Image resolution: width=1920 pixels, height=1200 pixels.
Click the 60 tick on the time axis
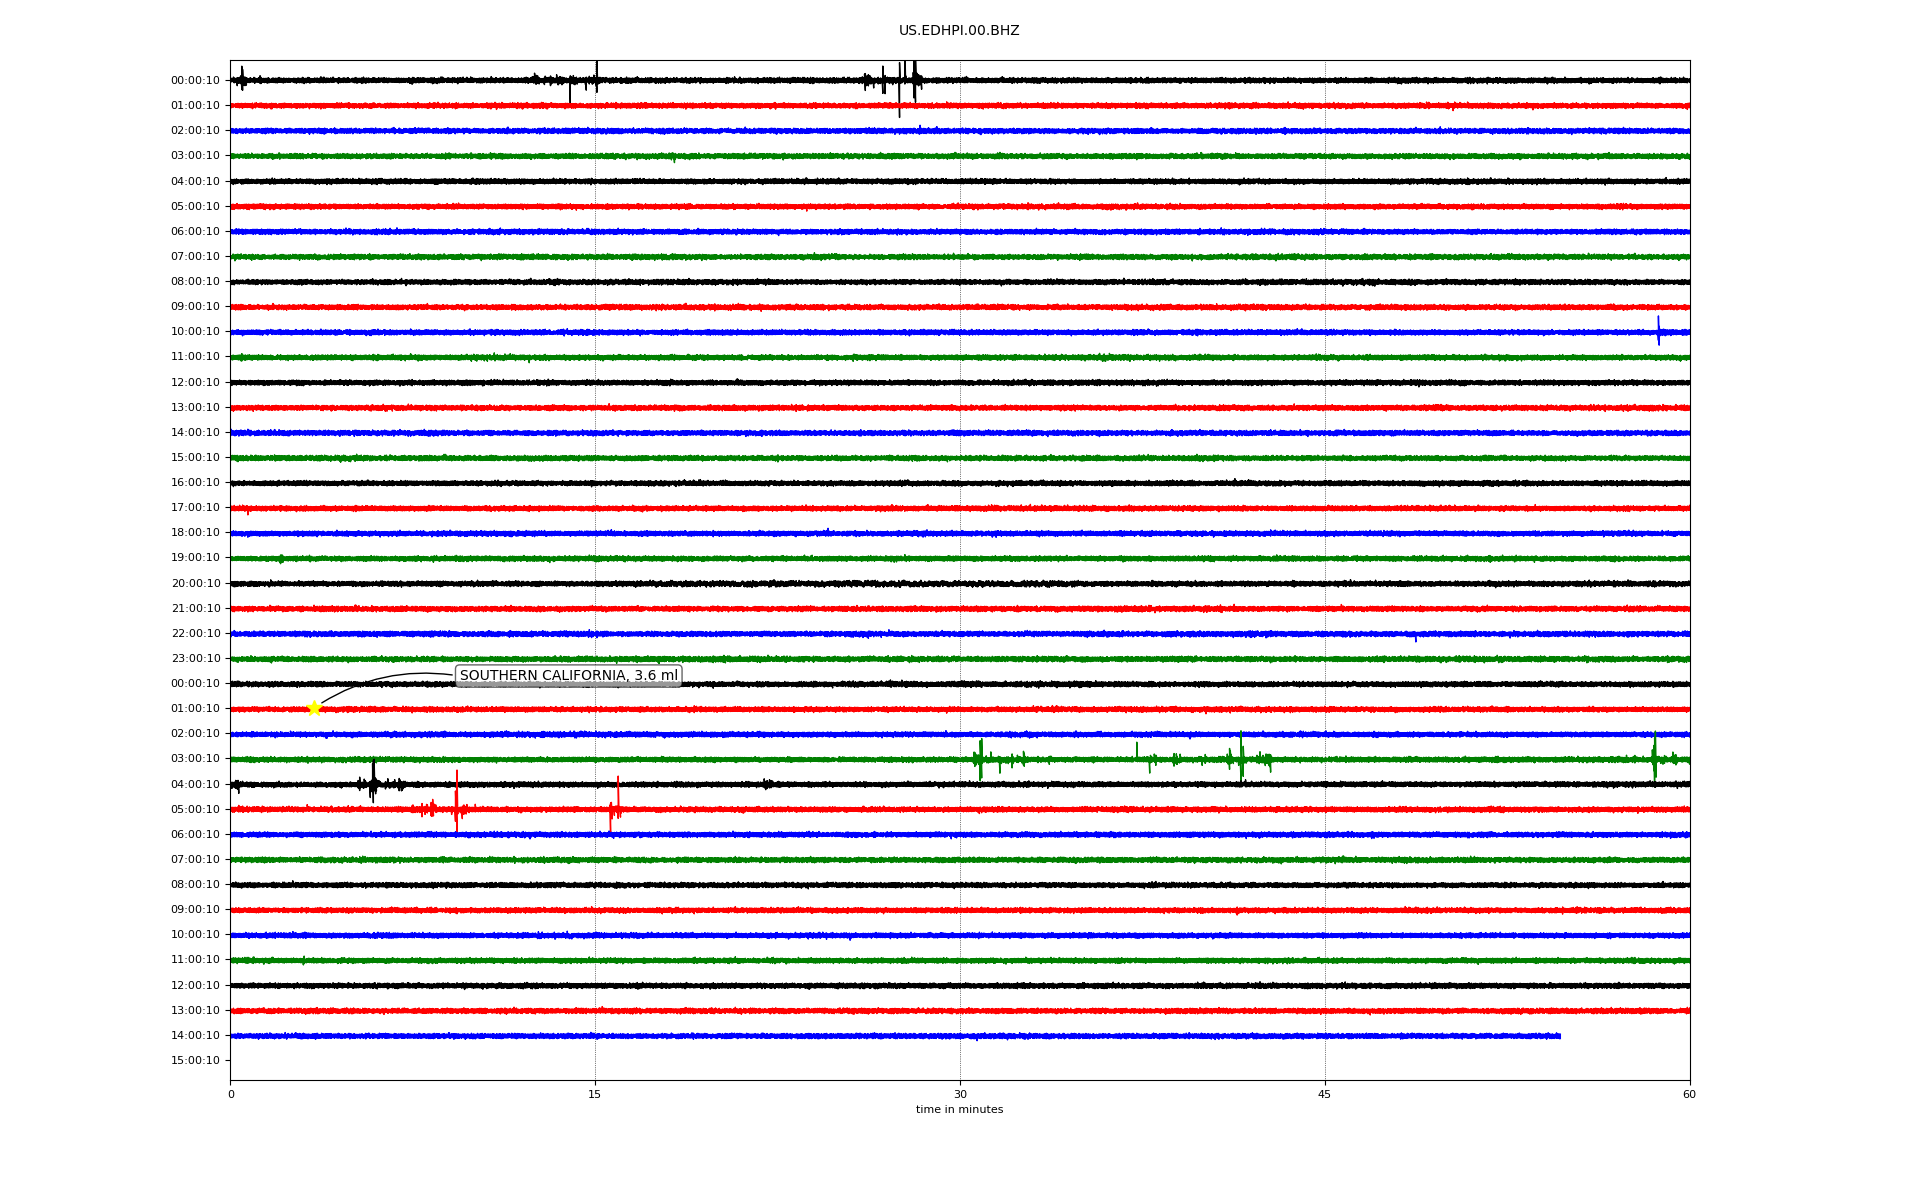pos(1689,1094)
